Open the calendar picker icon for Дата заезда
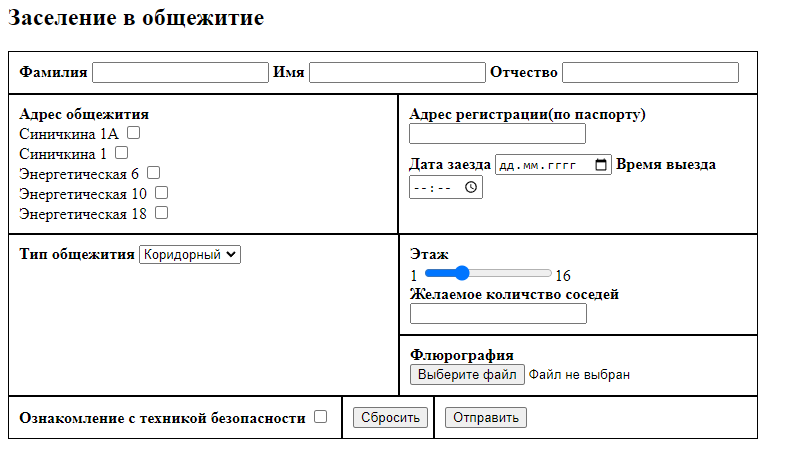The height and width of the screenshot is (462, 802). coord(600,166)
